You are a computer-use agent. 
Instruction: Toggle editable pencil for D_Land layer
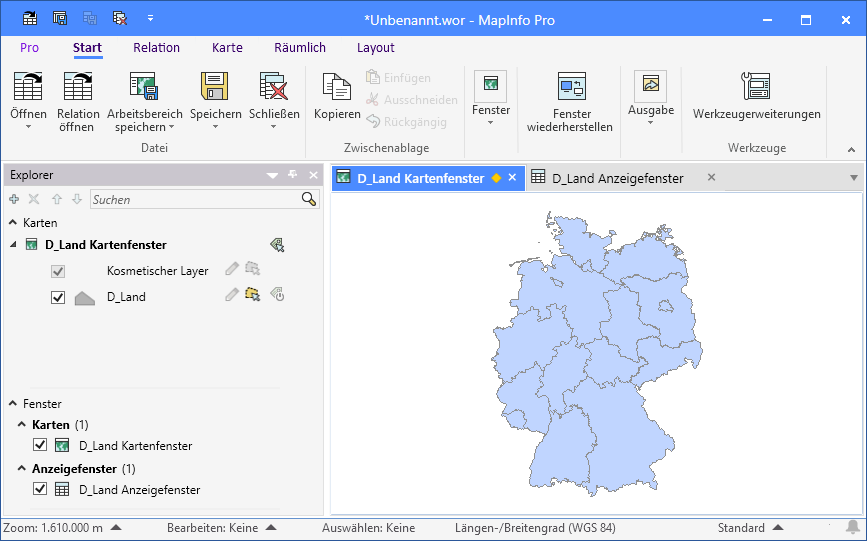(232, 294)
